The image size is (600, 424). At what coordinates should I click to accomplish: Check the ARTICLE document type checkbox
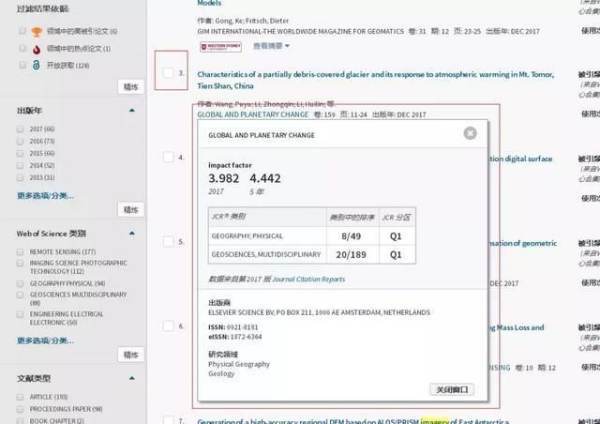pos(20,397)
